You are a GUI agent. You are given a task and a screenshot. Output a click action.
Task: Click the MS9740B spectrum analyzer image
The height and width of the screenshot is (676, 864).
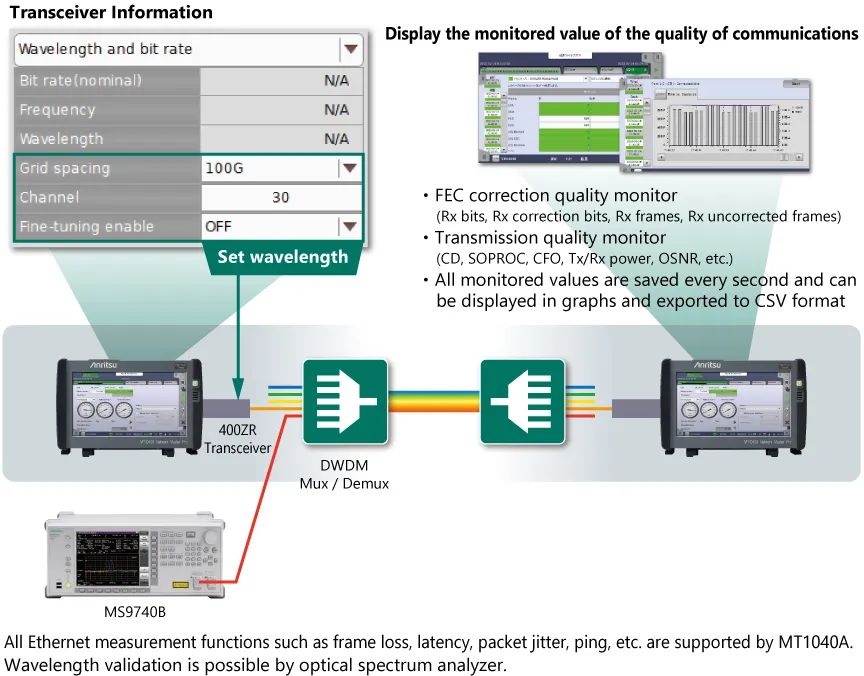[x=133, y=557]
